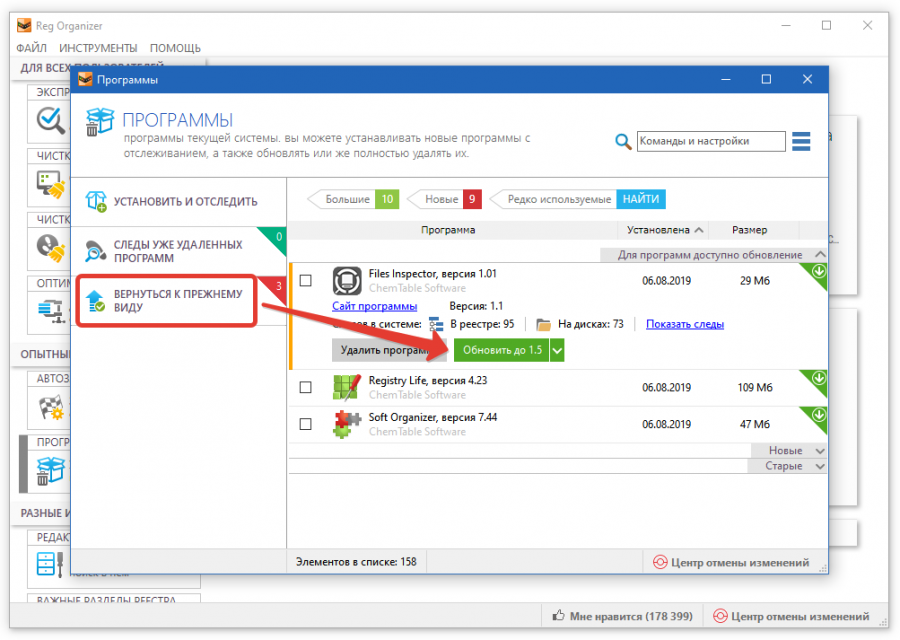Open the Сайт программы link
This screenshot has width=900, height=640.
pyautogui.click(x=374, y=306)
